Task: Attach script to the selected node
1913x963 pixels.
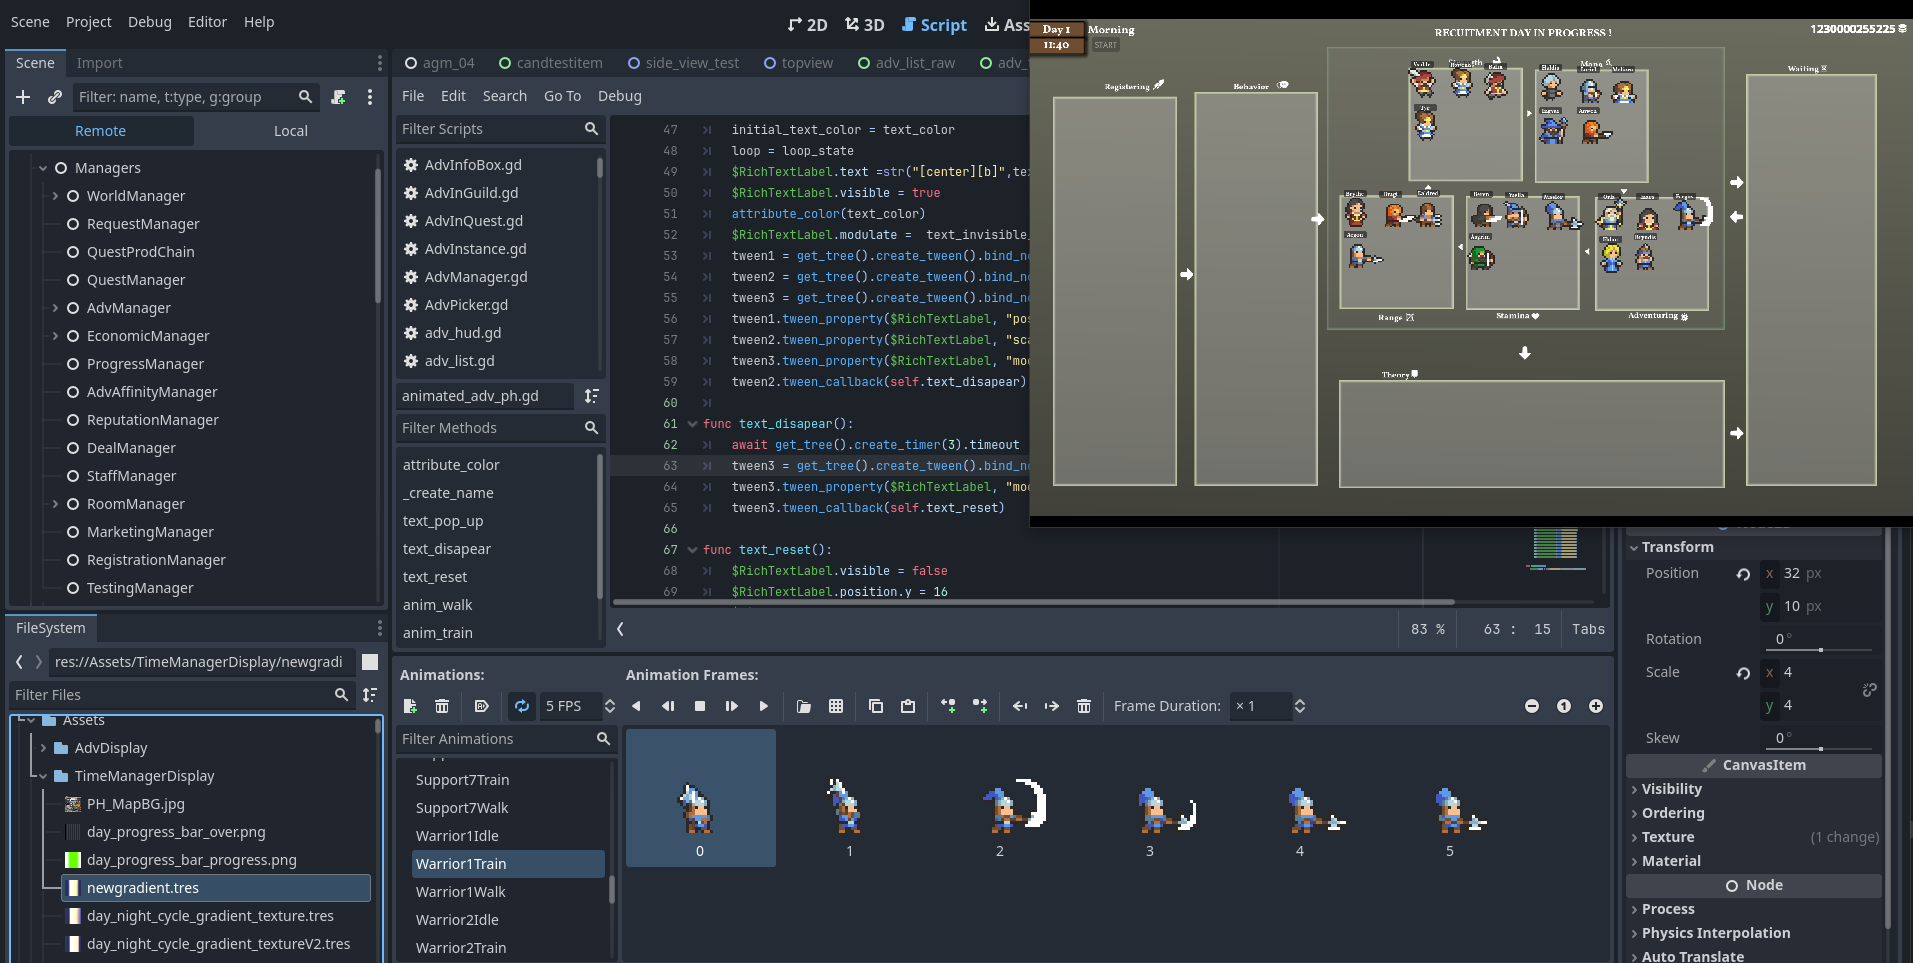Action: tap(339, 97)
